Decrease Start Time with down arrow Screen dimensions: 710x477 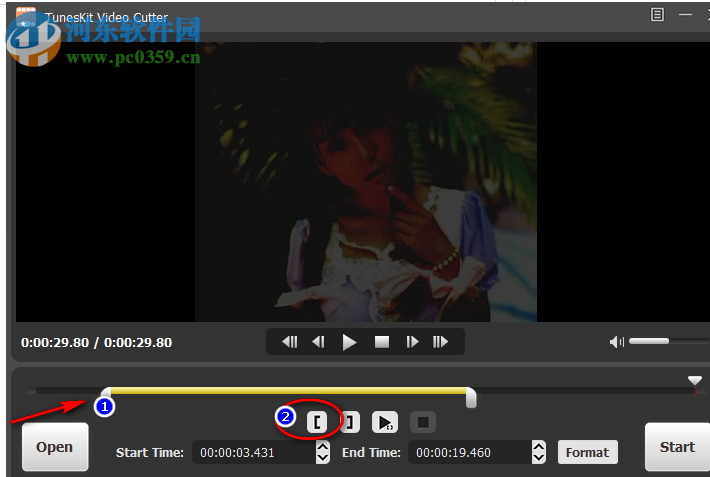pyautogui.click(x=323, y=458)
